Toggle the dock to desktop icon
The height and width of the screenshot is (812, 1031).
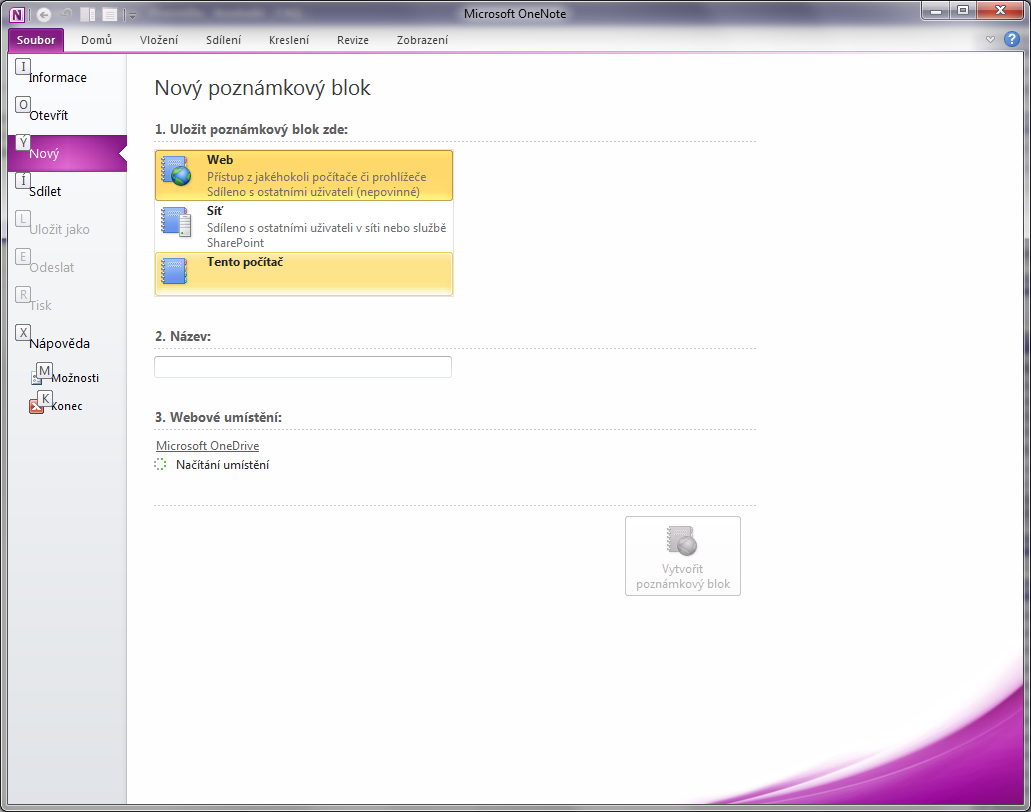click(88, 14)
